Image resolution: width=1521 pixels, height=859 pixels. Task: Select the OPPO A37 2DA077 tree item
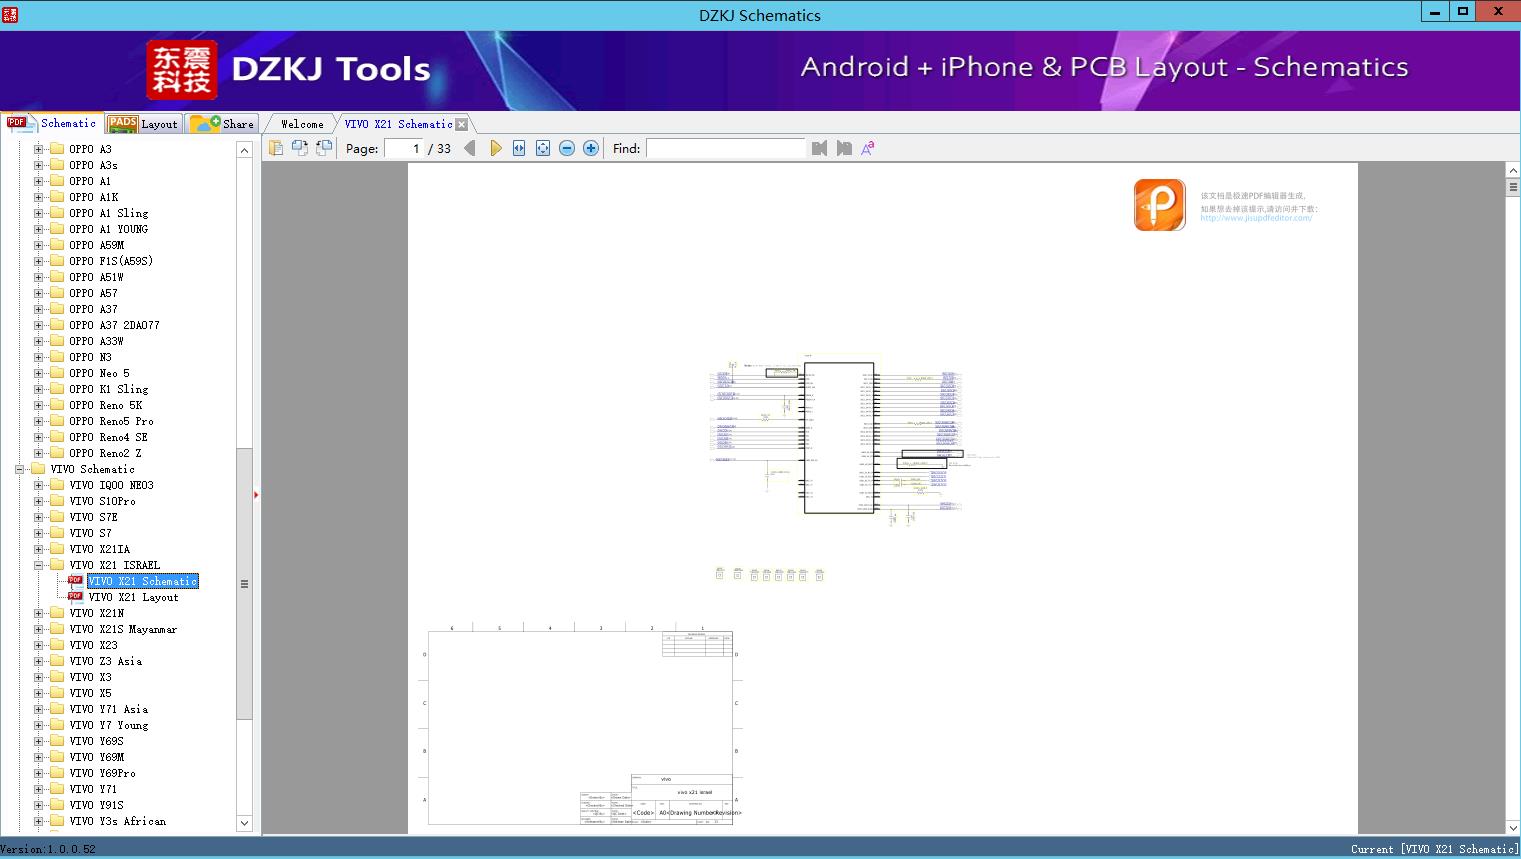point(115,325)
